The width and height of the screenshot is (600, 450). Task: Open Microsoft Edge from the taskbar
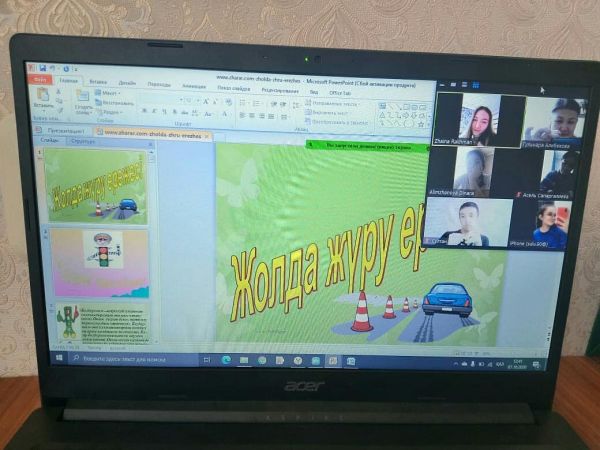click(225, 359)
